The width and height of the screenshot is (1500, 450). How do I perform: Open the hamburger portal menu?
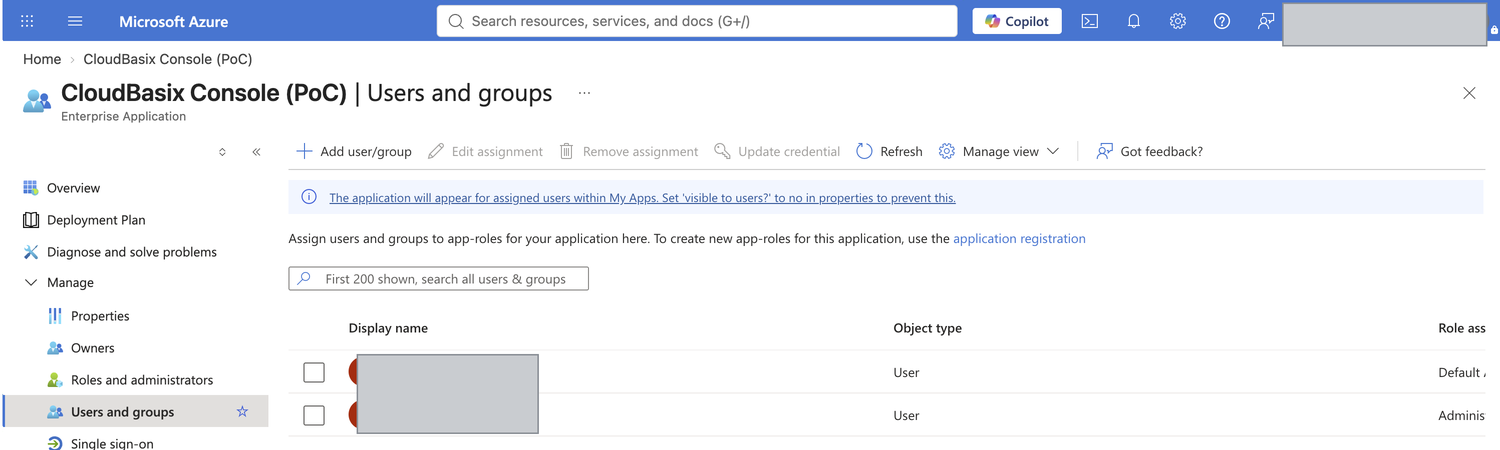point(75,21)
